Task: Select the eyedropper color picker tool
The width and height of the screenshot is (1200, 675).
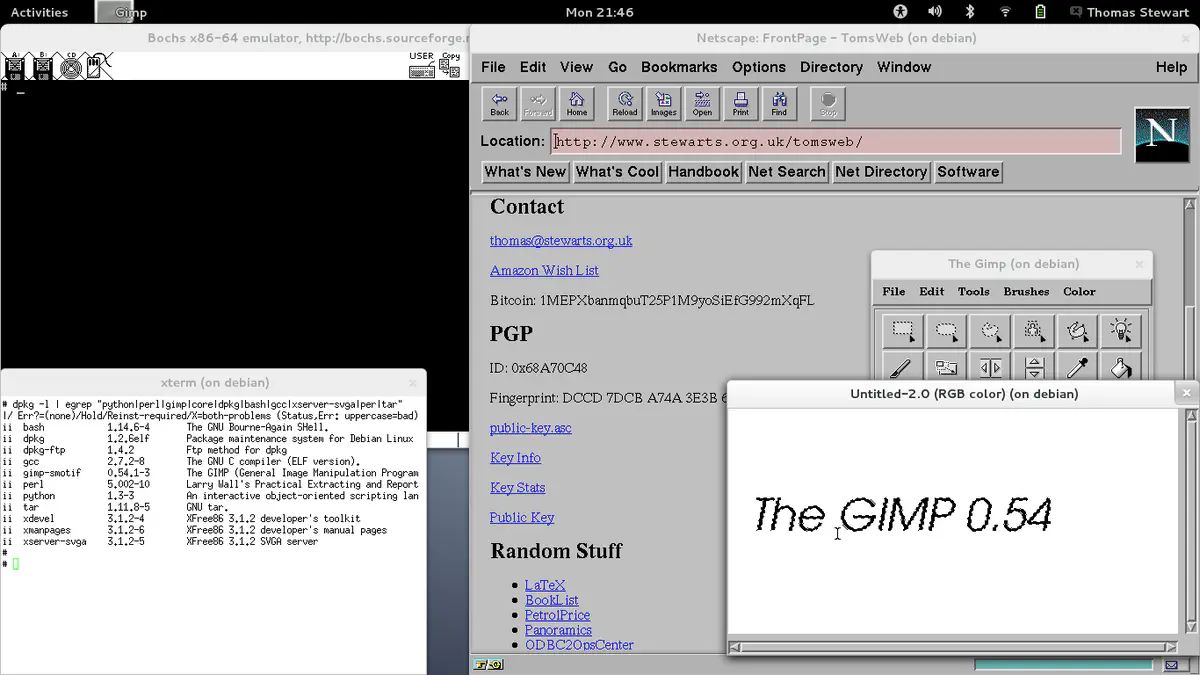Action: [1077, 368]
